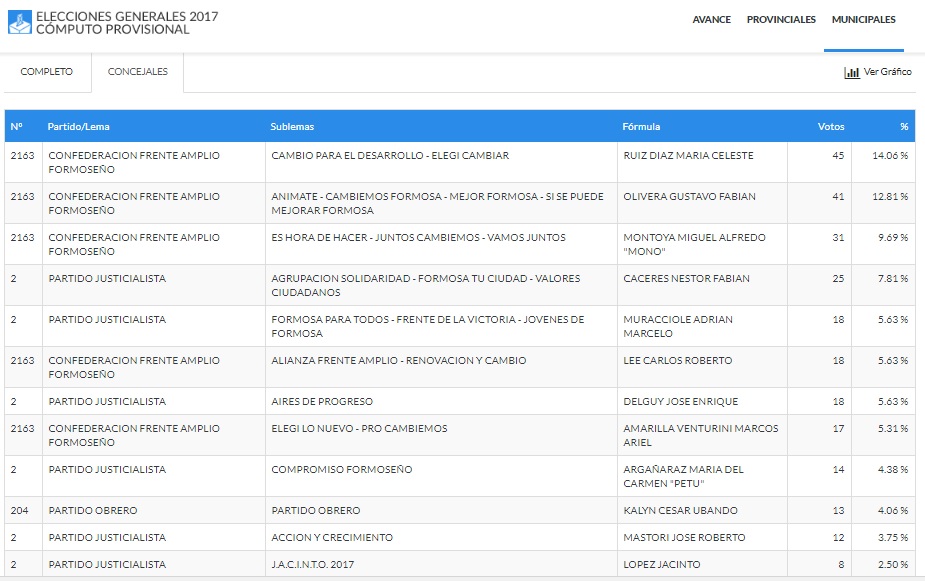This screenshot has width=925, height=581.
Task: Select the LOPEZ JACINTO row
Action: point(661,565)
